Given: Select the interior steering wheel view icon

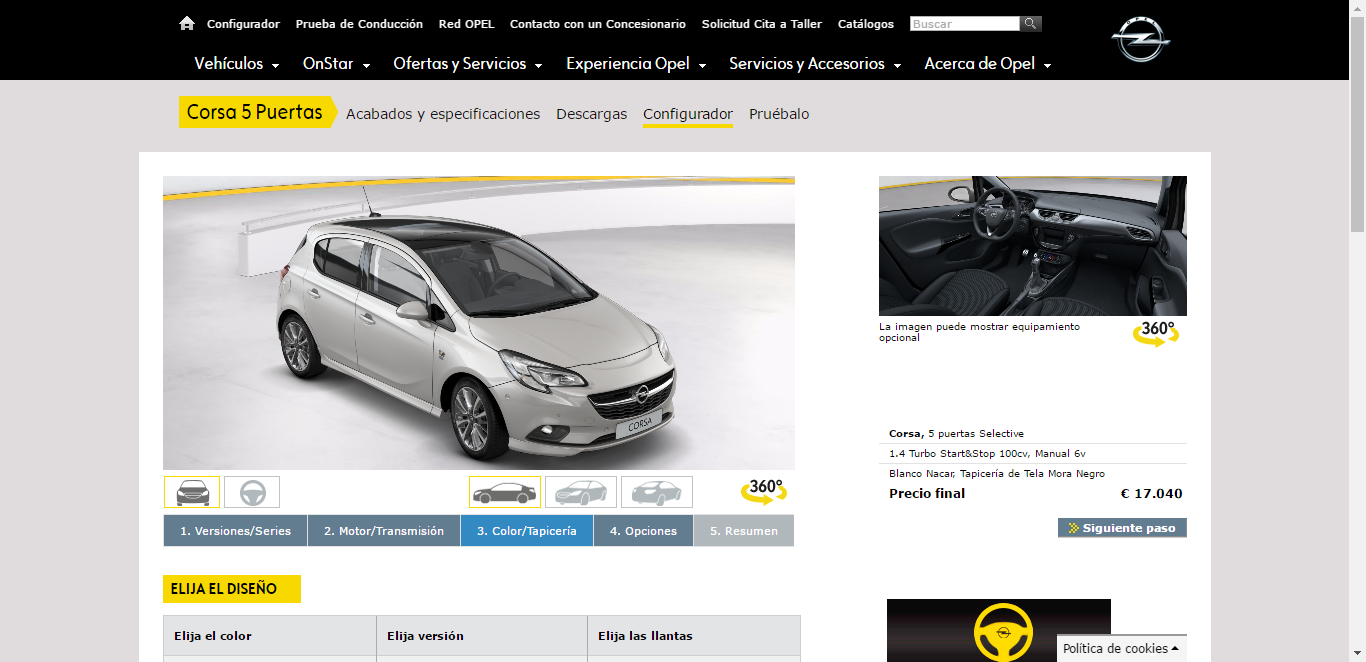Looking at the screenshot, I should 252,492.
